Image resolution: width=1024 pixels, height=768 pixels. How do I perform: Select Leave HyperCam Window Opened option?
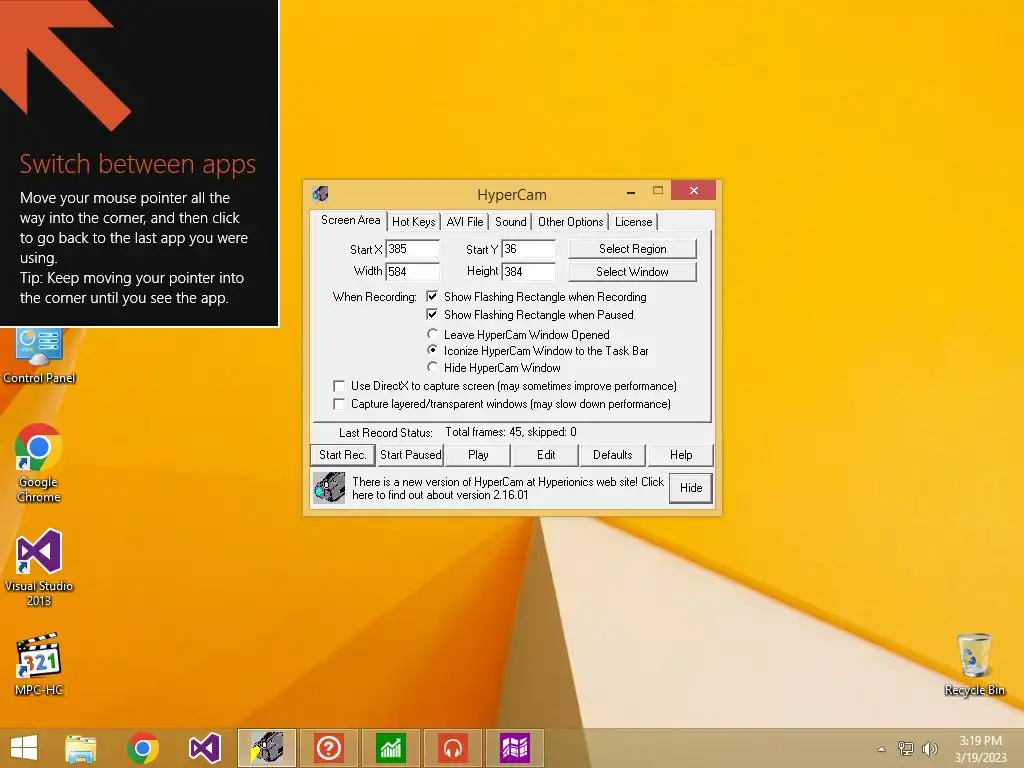pos(432,334)
